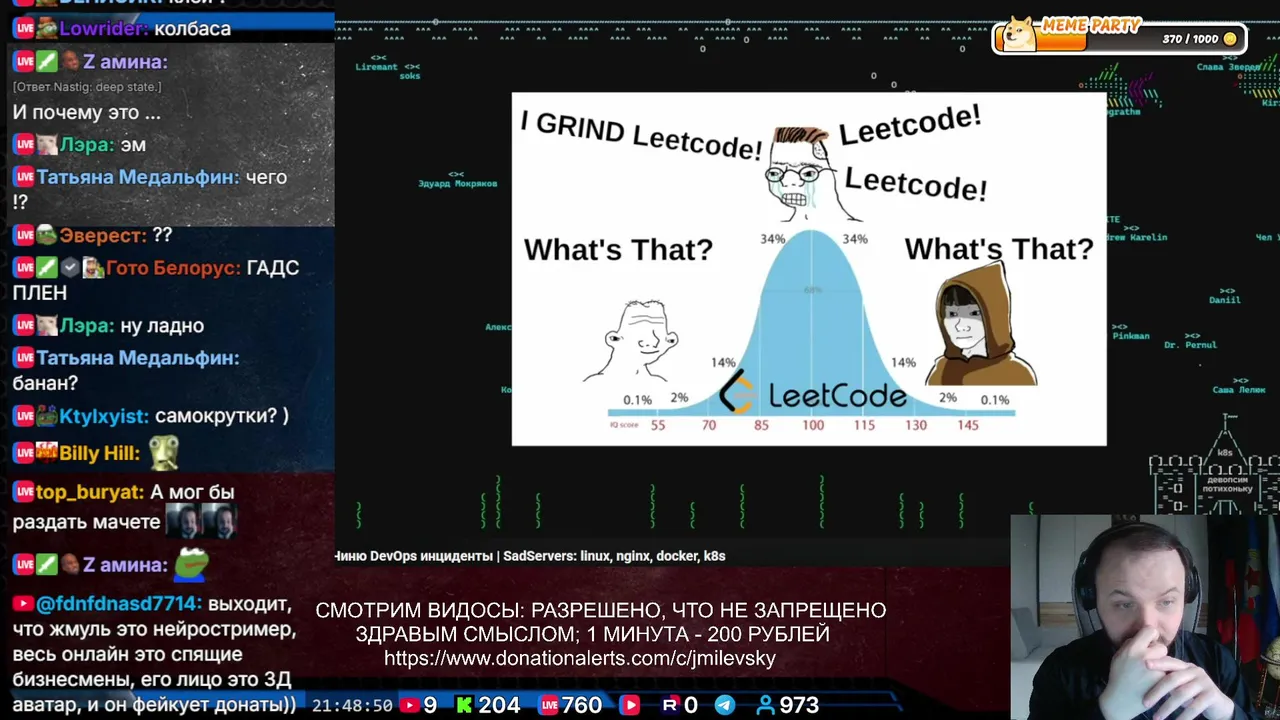
Task: Click the red play icon after 760
Action: (630, 705)
